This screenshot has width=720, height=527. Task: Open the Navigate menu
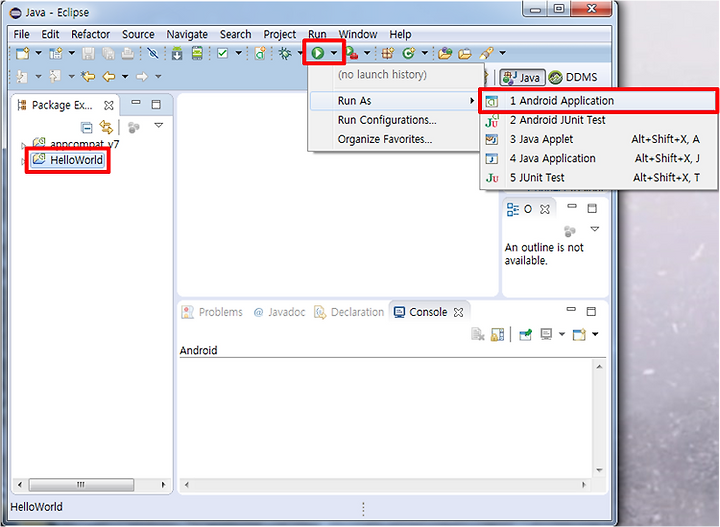187,34
